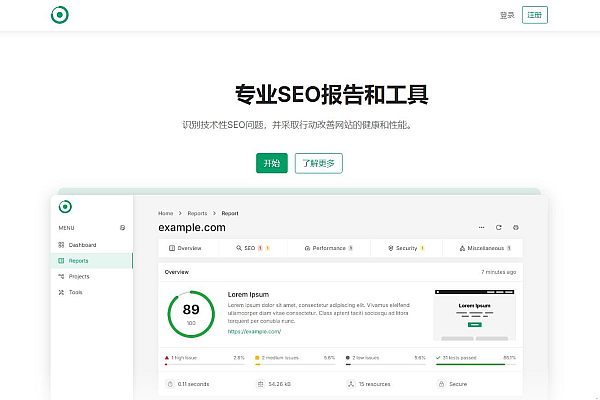Click the Tools sidebar icon

pos(61,292)
